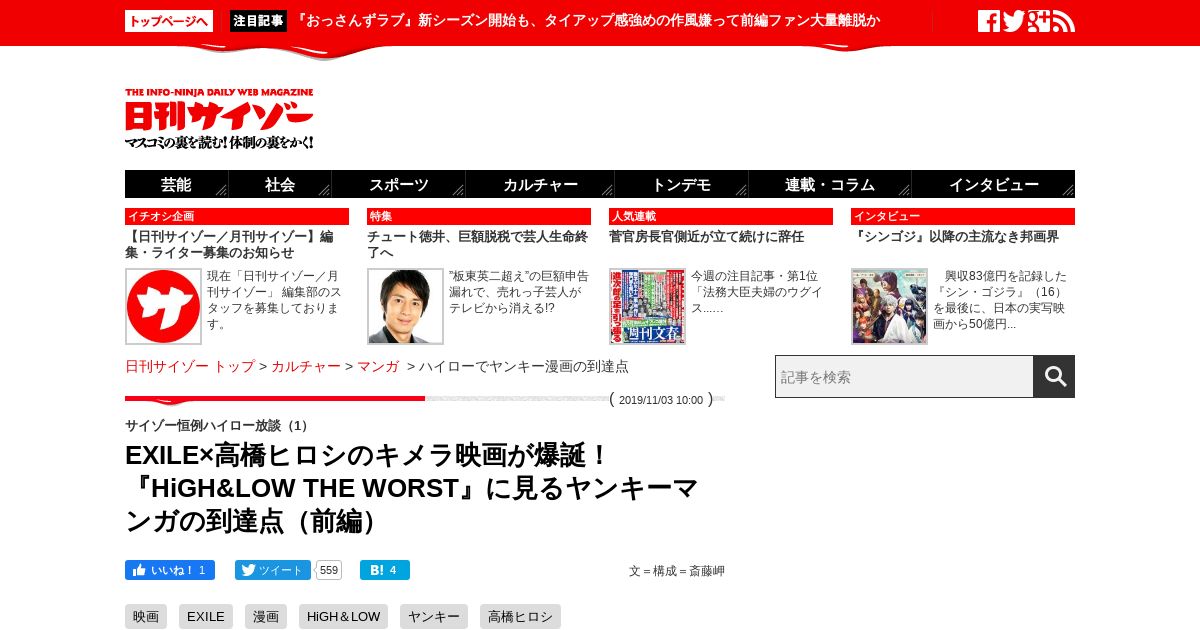The image size is (1200, 630).
Task: Click the Hatena B! bookmark button
Action: click(385, 570)
